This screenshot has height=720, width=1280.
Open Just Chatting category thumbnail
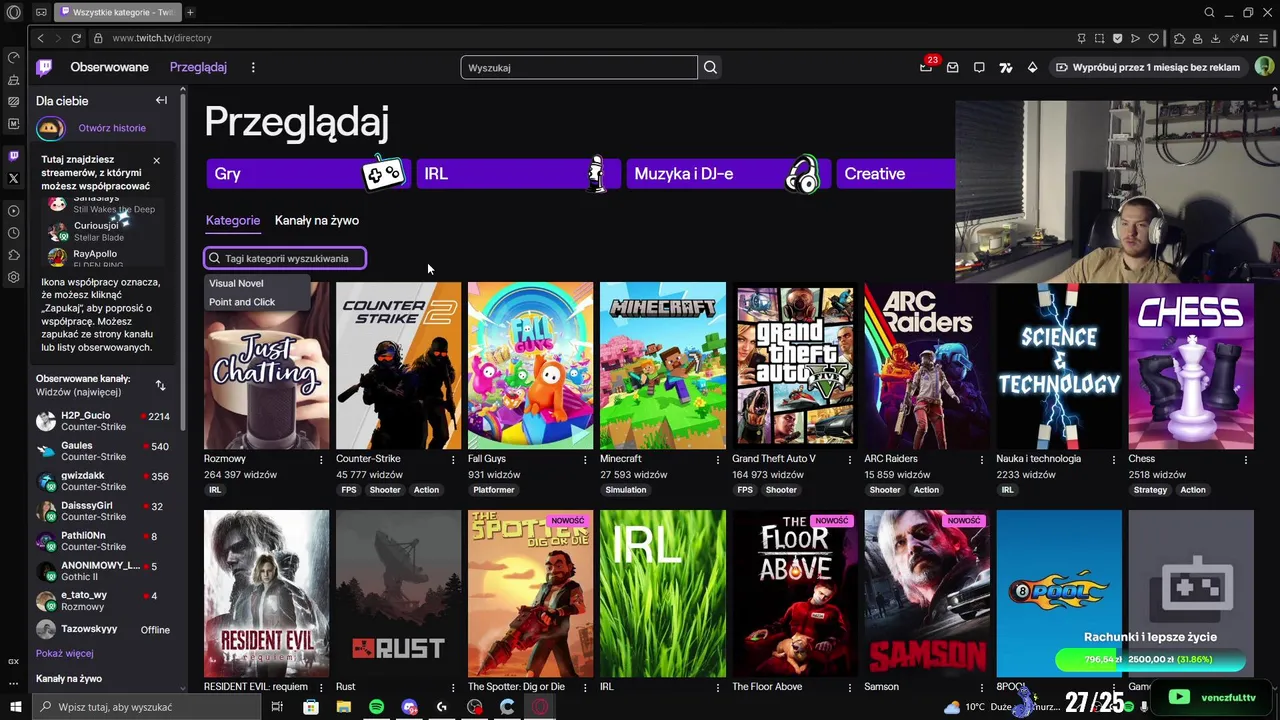point(266,366)
